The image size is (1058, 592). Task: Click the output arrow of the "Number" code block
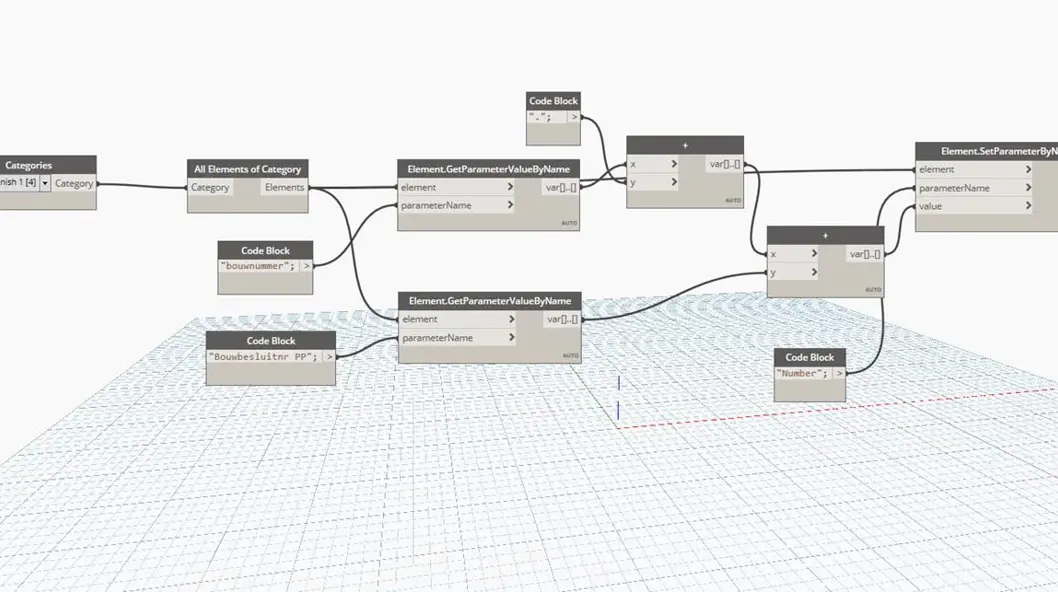(x=839, y=374)
